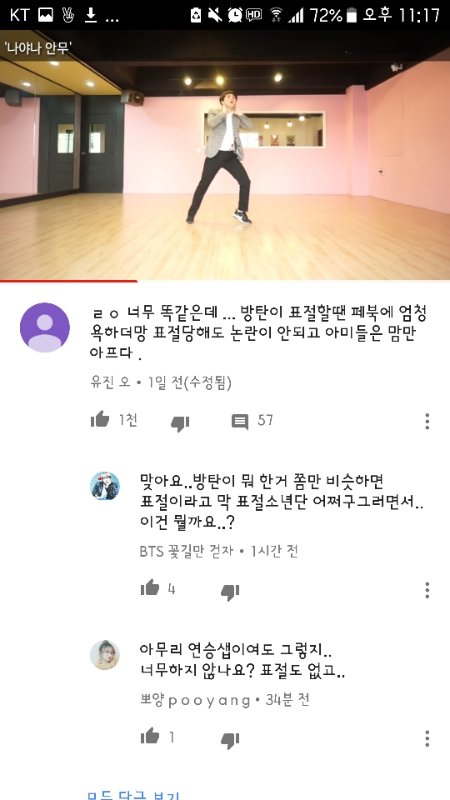Like the reply by 뽀양 pooyang
This screenshot has height=800, width=450.
pyautogui.click(x=150, y=736)
